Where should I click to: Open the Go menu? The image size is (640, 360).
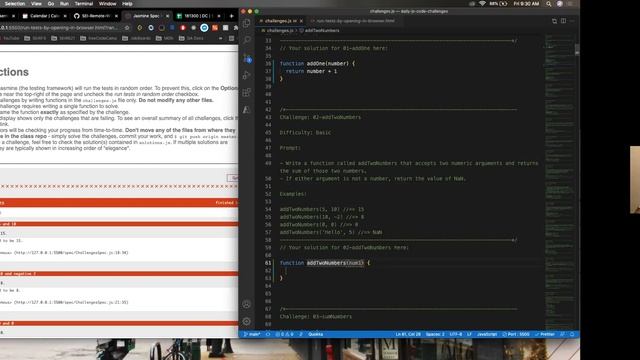(51, 4)
